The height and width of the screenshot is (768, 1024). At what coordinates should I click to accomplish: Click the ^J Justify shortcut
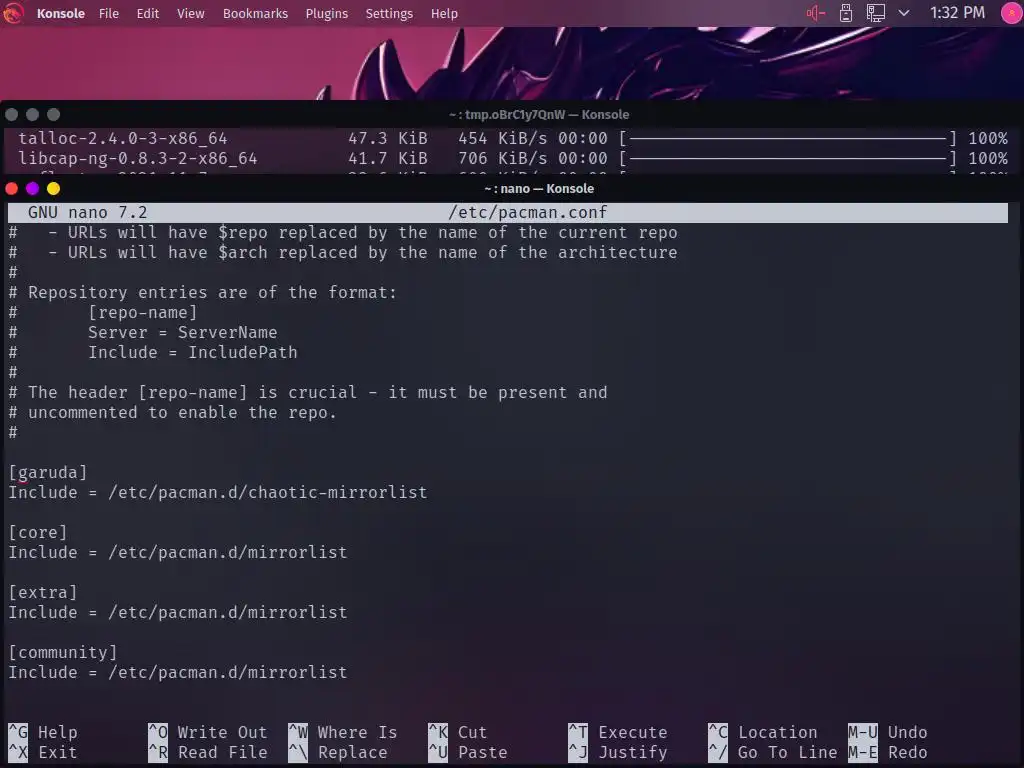pyautogui.click(x=618, y=753)
